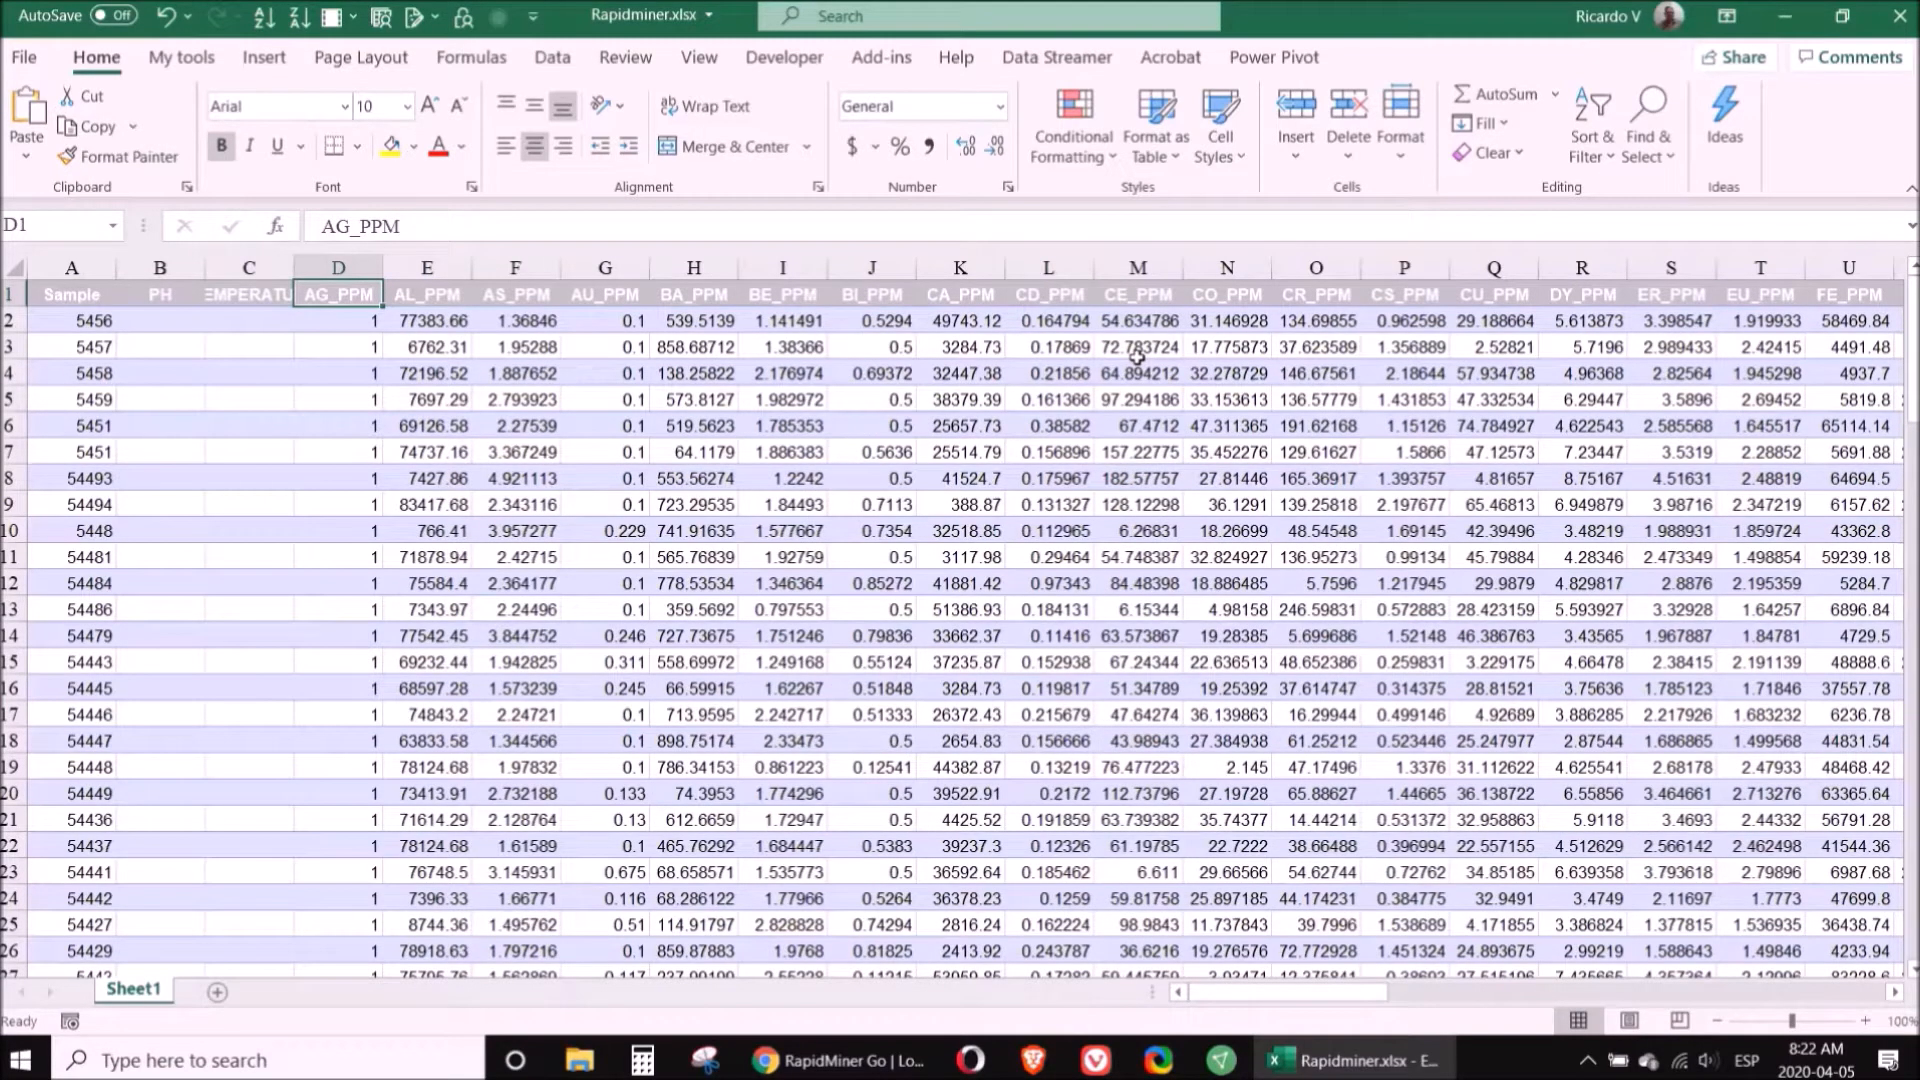This screenshot has height=1080, width=1920.
Task: Expand the Font group dialog launcher
Action: (x=472, y=187)
